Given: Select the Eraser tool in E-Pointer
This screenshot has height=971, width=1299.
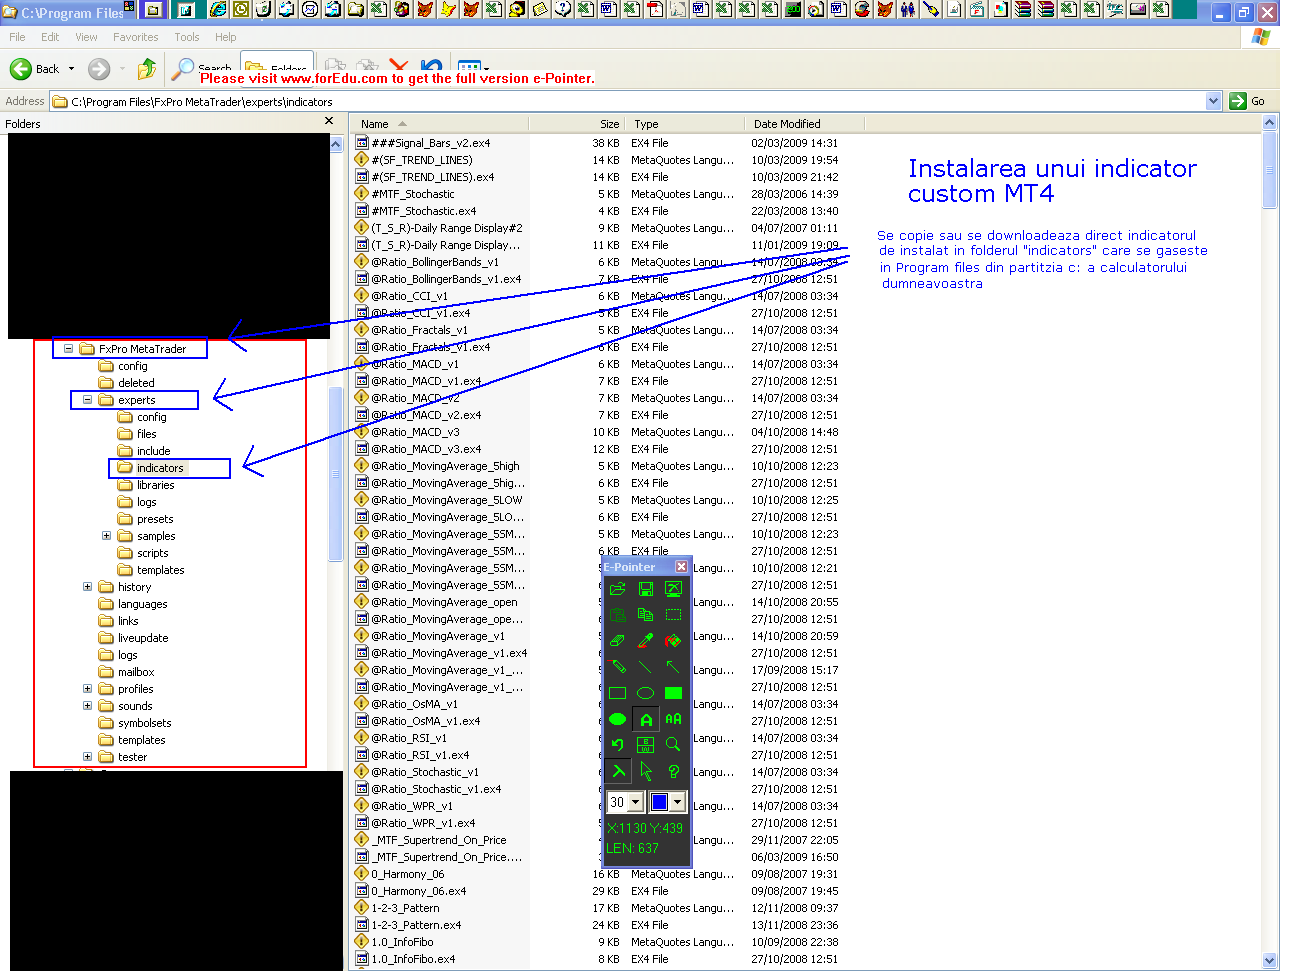Looking at the screenshot, I should (x=618, y=640).
